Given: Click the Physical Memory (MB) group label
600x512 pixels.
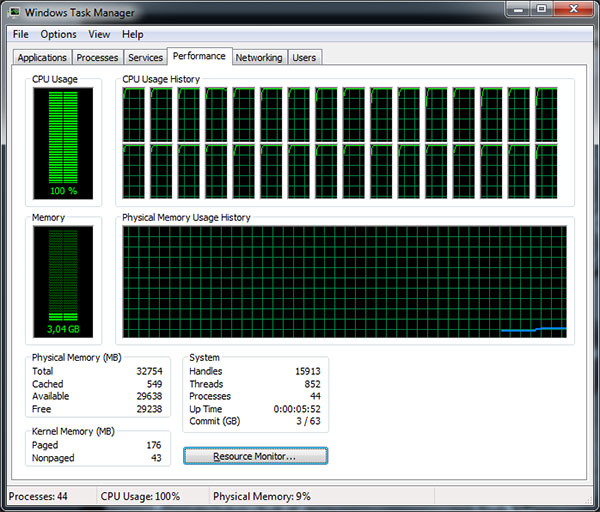Looking at the screenshot, I should (77, 357).
